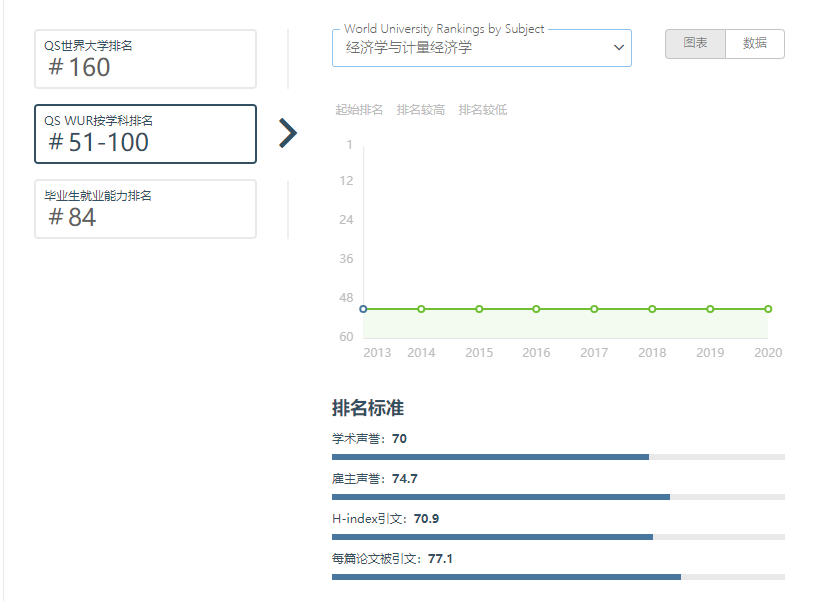Screen dimensions: 813x601
Task: Click the 2013 x-axis year label
Action: (x=377, y=353)
